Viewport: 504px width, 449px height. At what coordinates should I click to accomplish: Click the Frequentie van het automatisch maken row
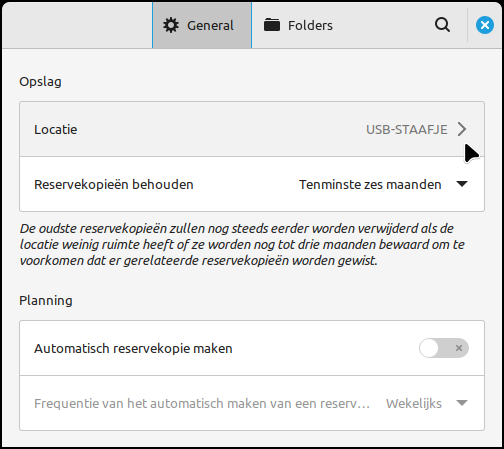pos(252,403)
